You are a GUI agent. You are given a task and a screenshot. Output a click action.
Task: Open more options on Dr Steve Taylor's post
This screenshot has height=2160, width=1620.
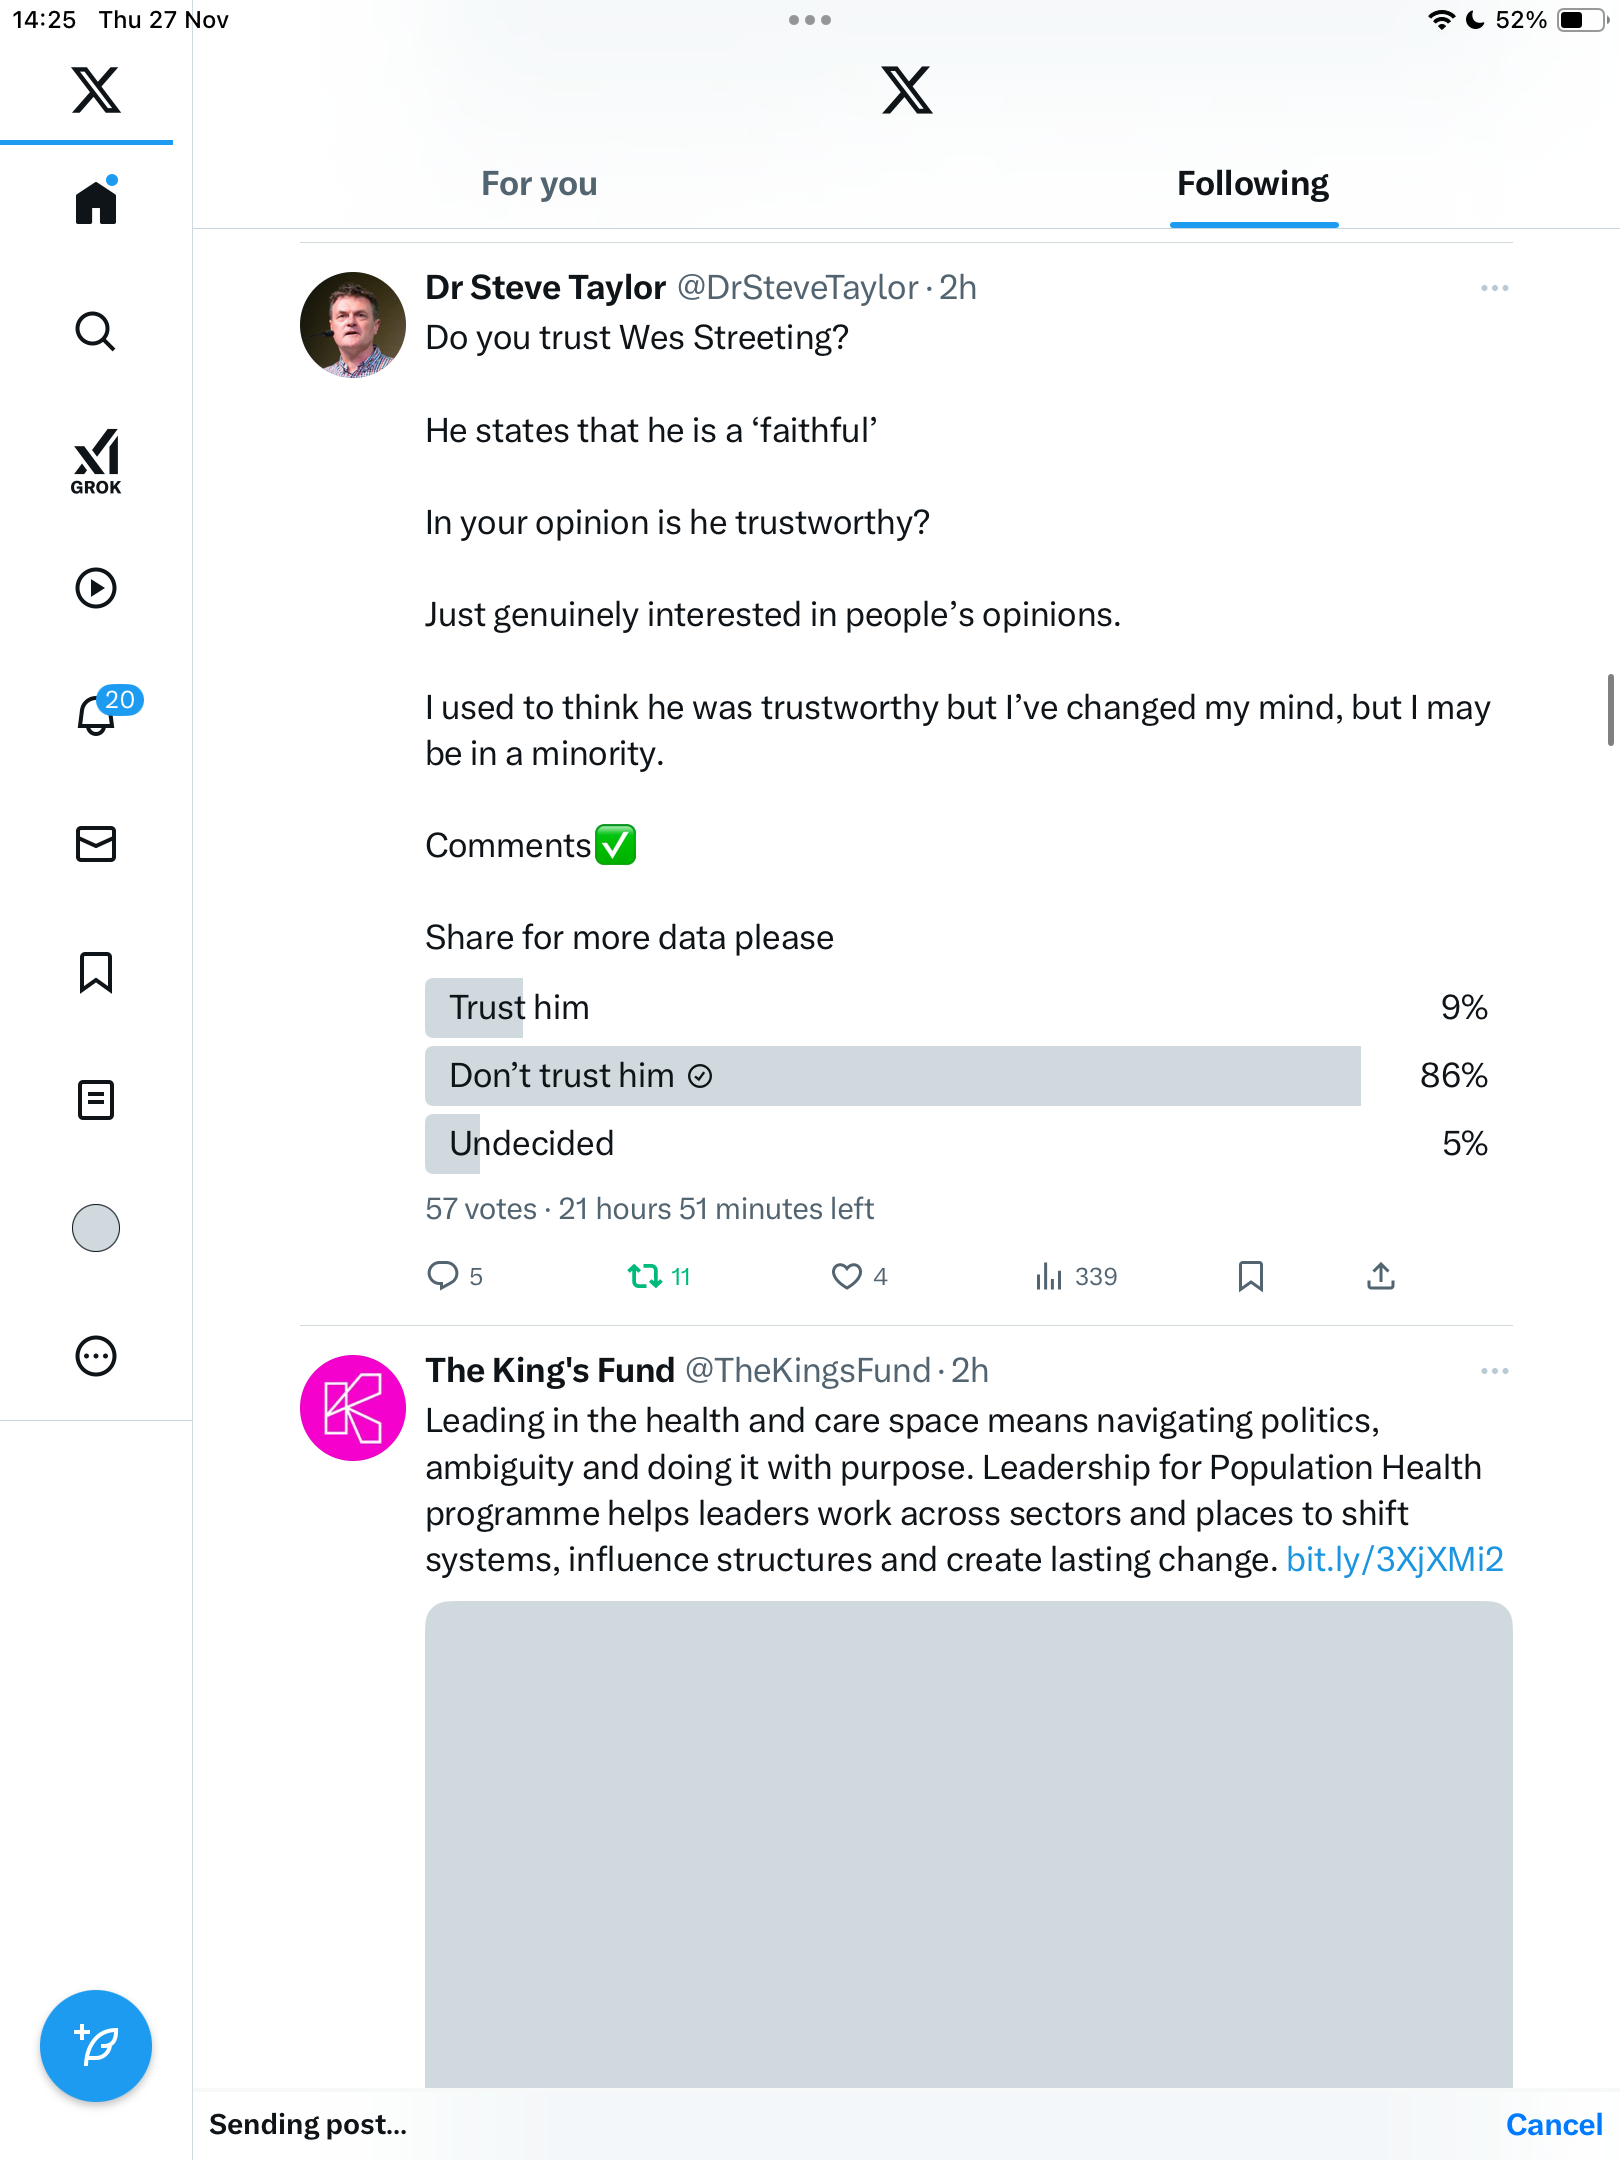click(1494, 288)
